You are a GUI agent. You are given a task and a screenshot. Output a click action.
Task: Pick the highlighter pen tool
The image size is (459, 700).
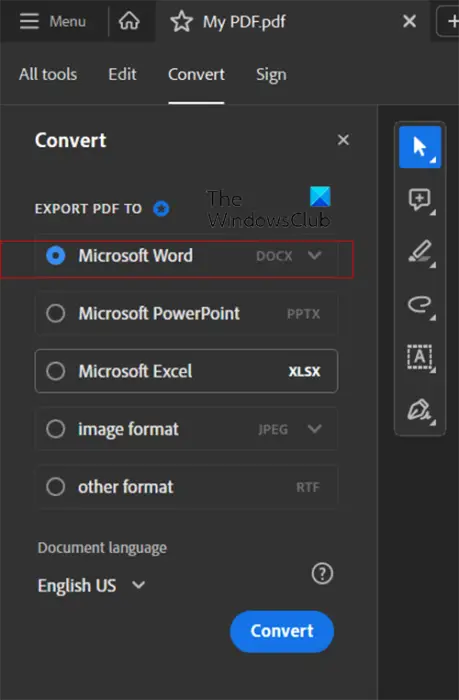click(x=420, y=252)
